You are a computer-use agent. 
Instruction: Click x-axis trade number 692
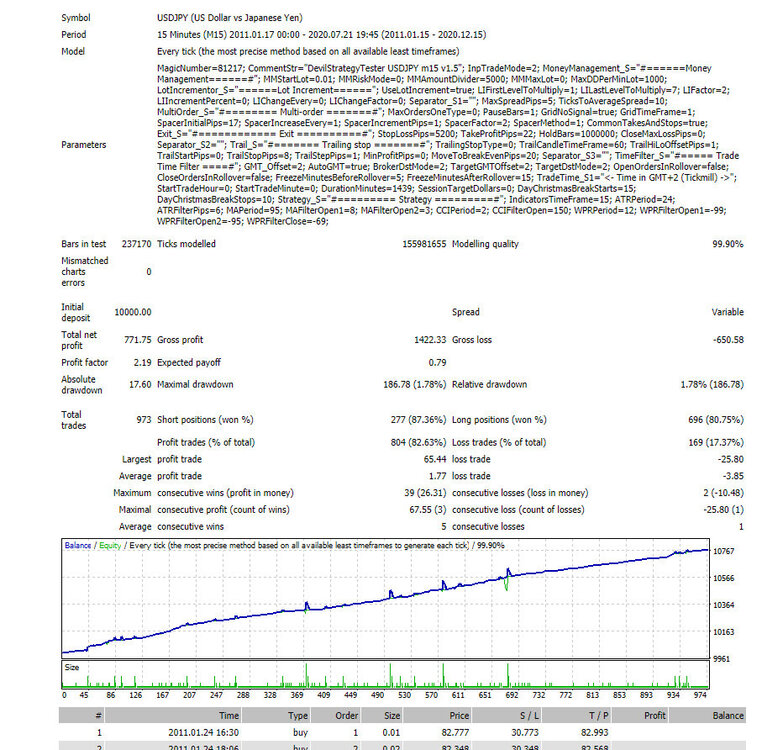pos(512,695)
